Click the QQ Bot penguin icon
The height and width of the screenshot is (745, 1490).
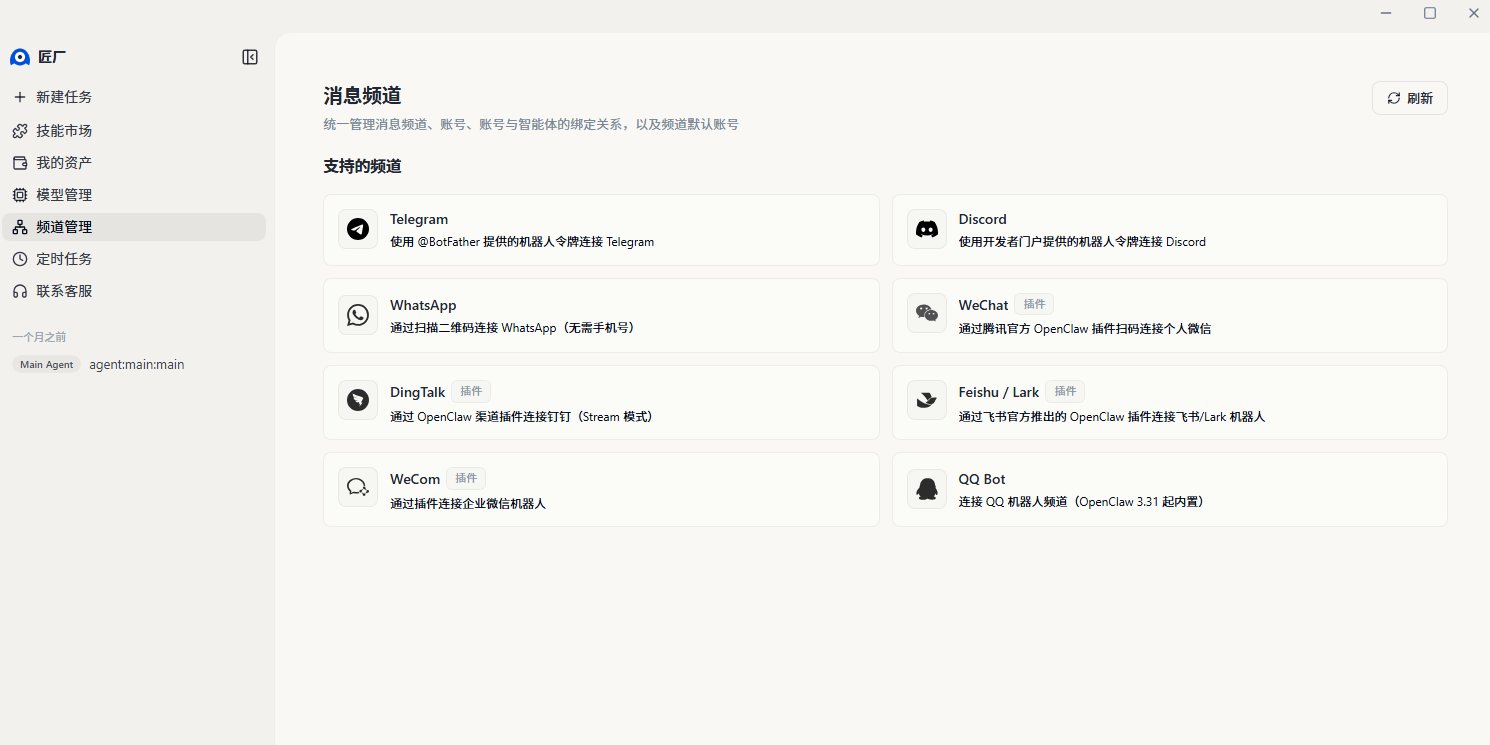click(927, 489)
